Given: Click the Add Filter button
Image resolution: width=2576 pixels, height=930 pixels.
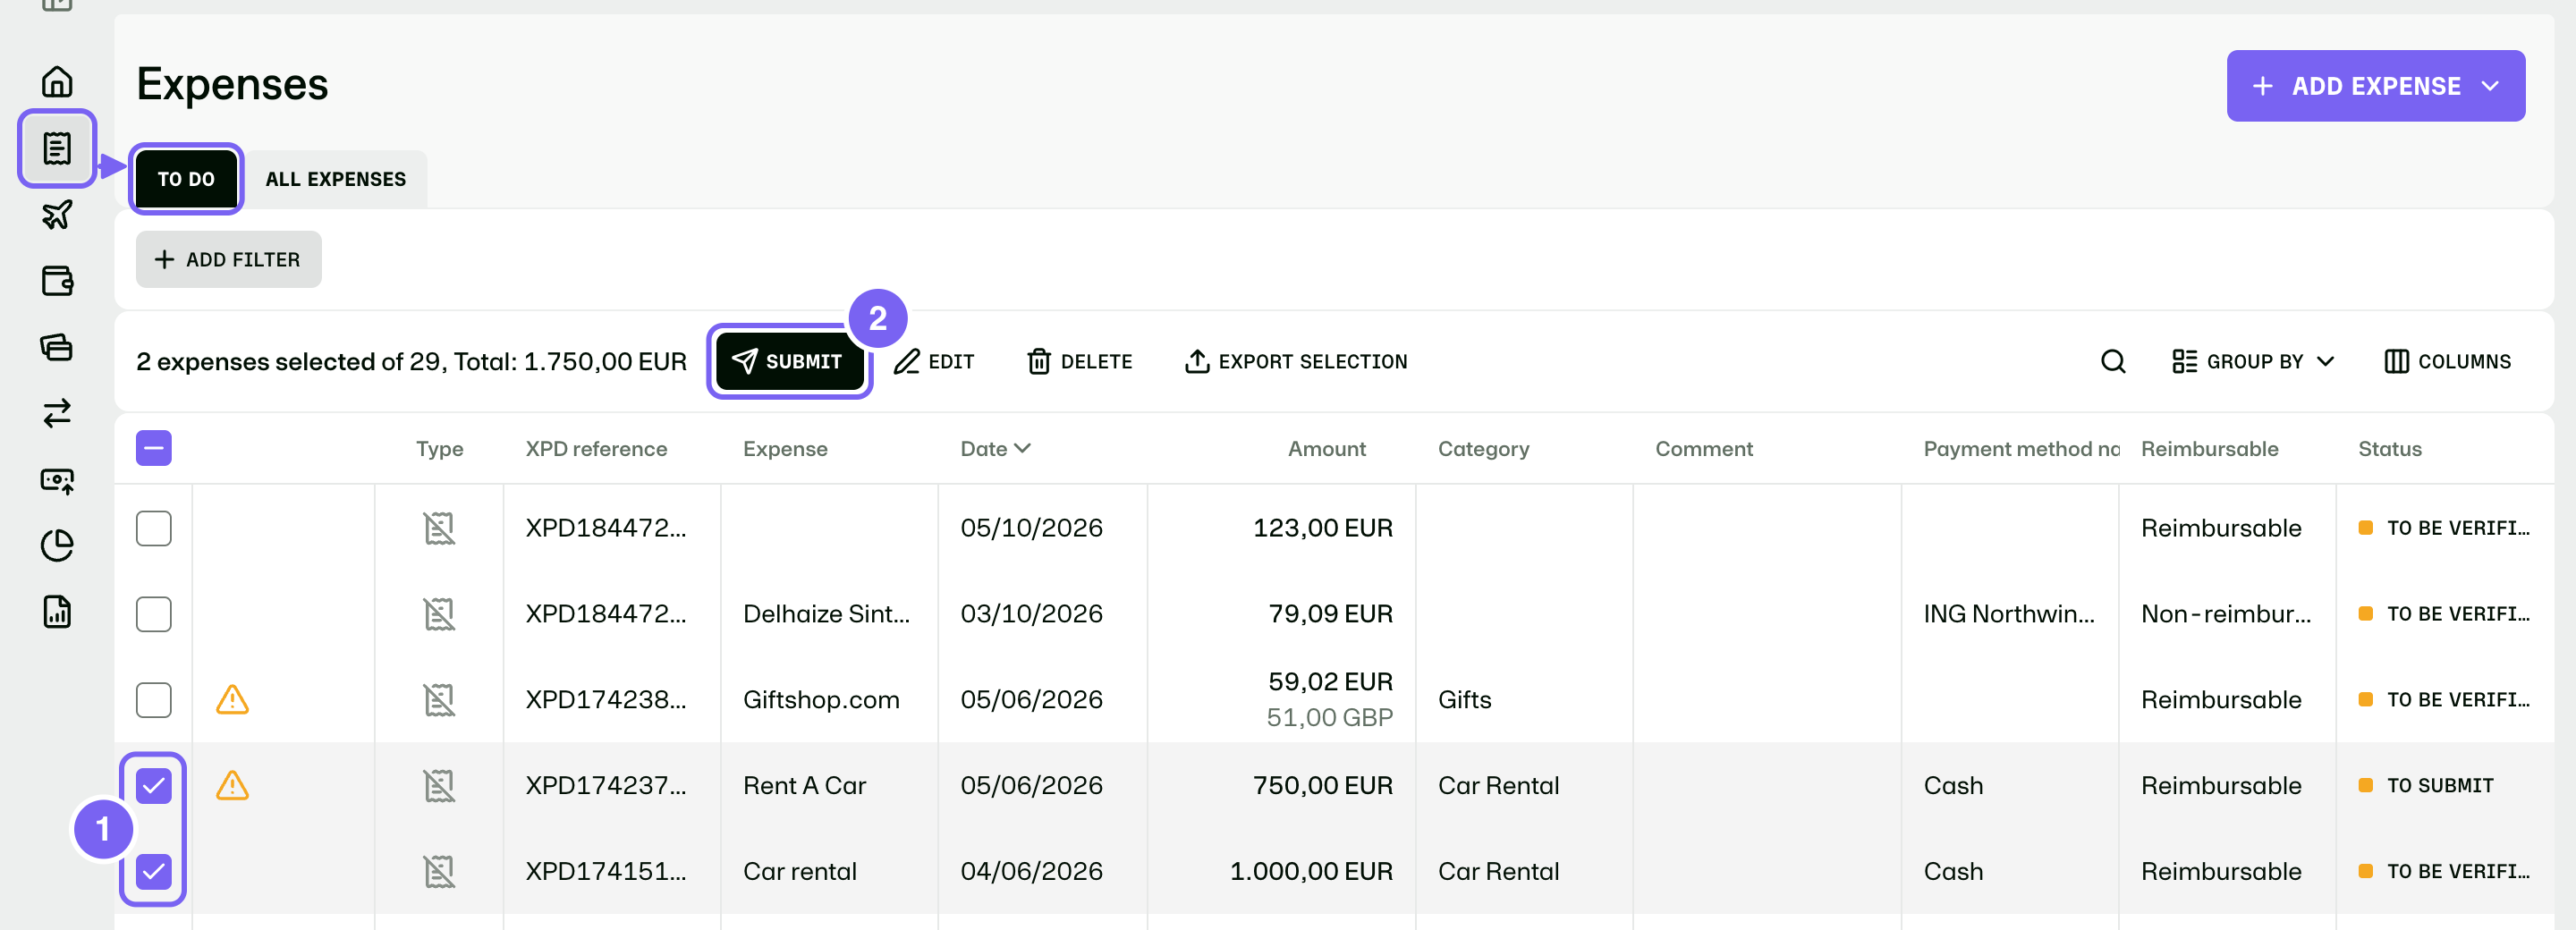Looking at the screenshot, I should tap(228, 259).
